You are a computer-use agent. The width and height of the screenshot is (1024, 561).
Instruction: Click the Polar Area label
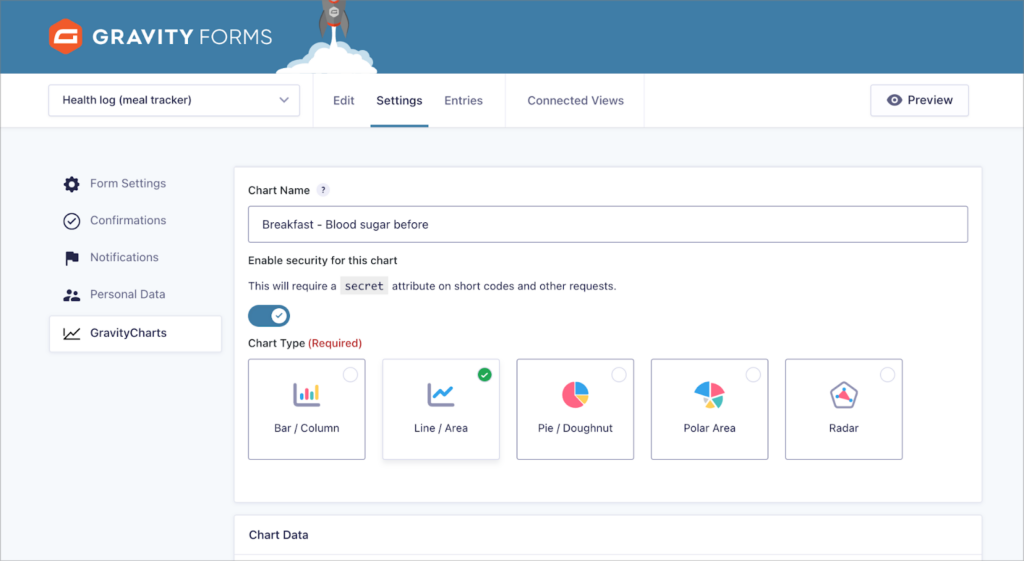[709, 428]
